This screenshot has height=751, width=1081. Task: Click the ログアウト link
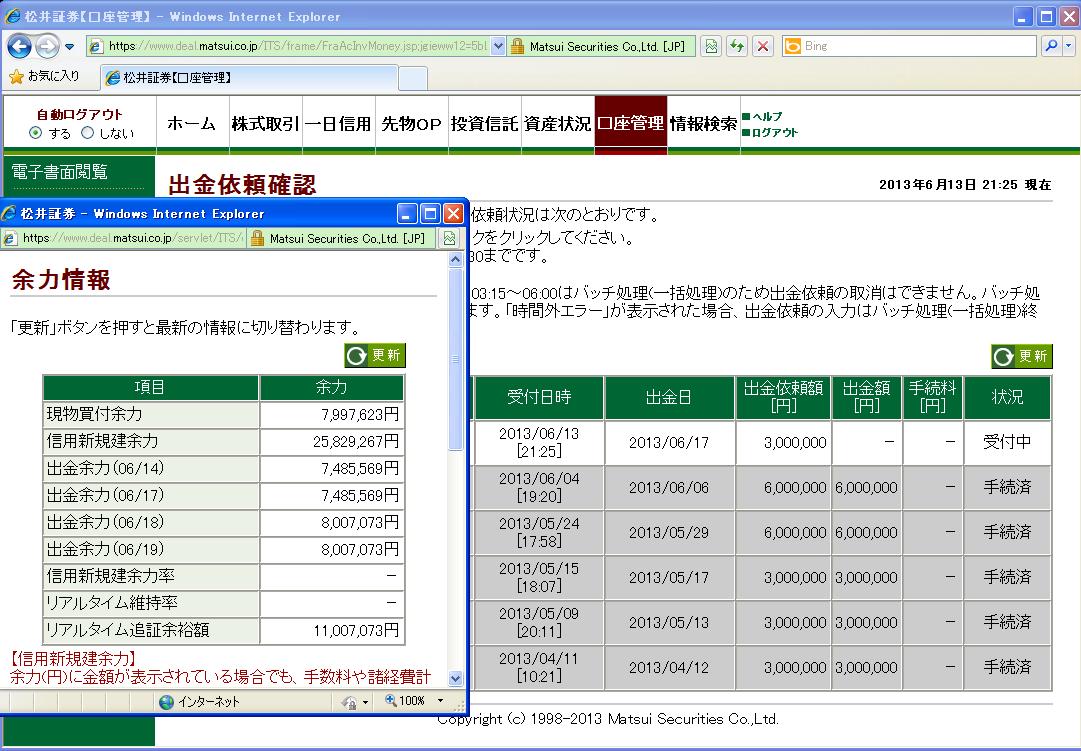tap(774, 132)
